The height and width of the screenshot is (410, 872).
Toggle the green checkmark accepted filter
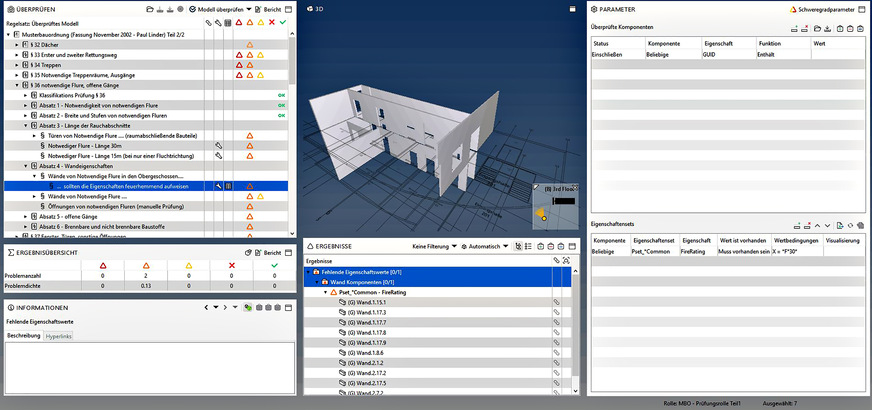[283, 21]
